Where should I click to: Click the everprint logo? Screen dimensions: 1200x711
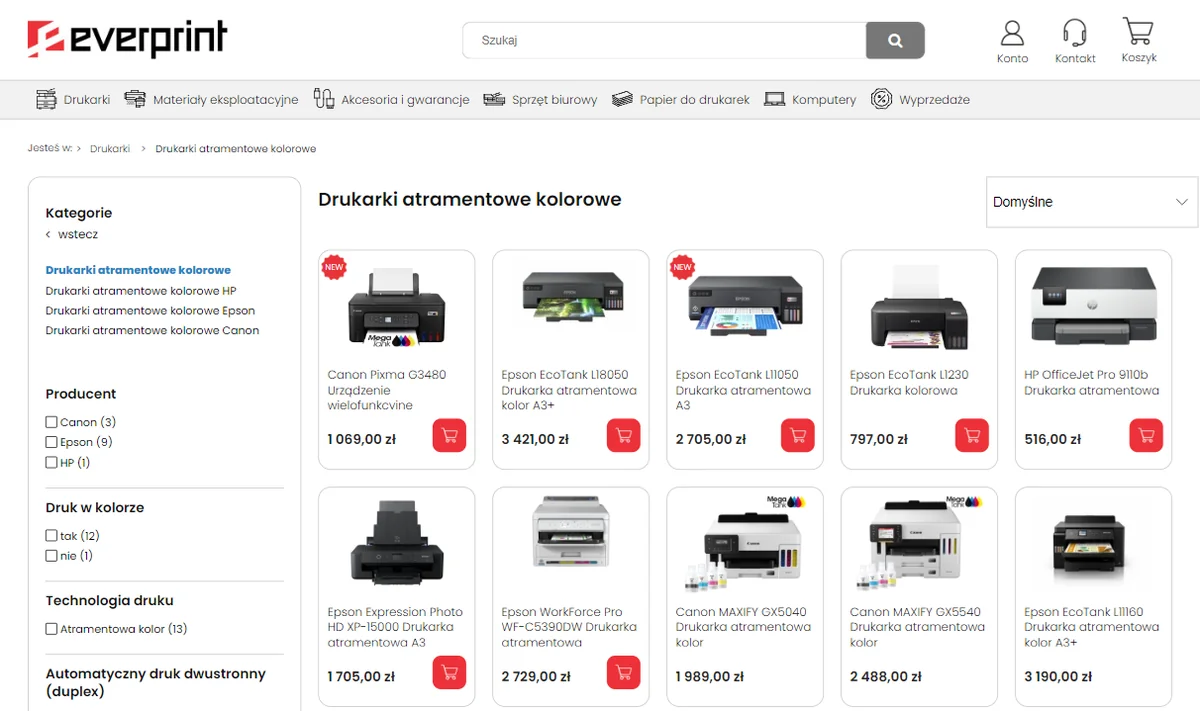pyautogui.click(x=127, y=39)
